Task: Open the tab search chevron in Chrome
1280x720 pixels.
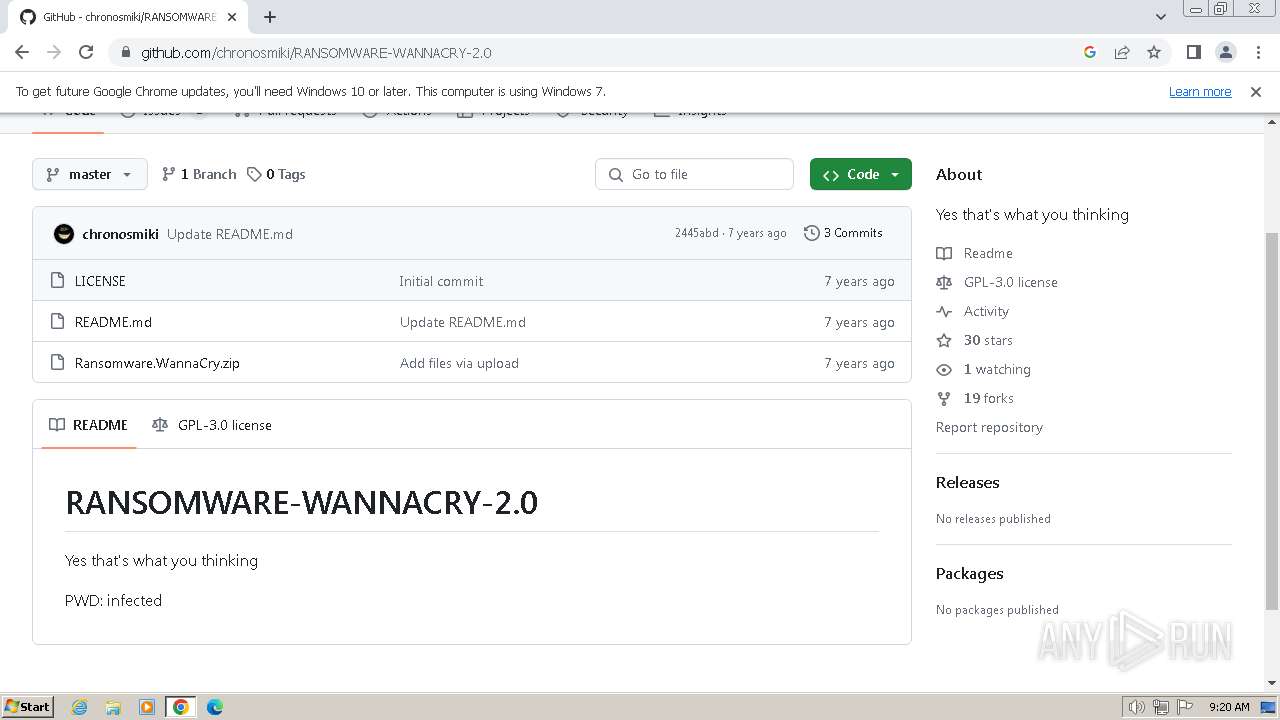Action: pyautogui.click(x=1160, y=17)
